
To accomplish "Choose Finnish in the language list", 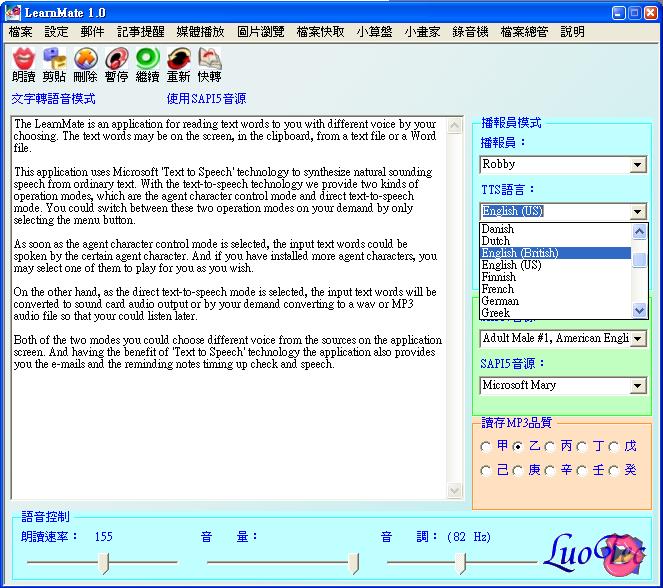I will click(x=556, y=277).
